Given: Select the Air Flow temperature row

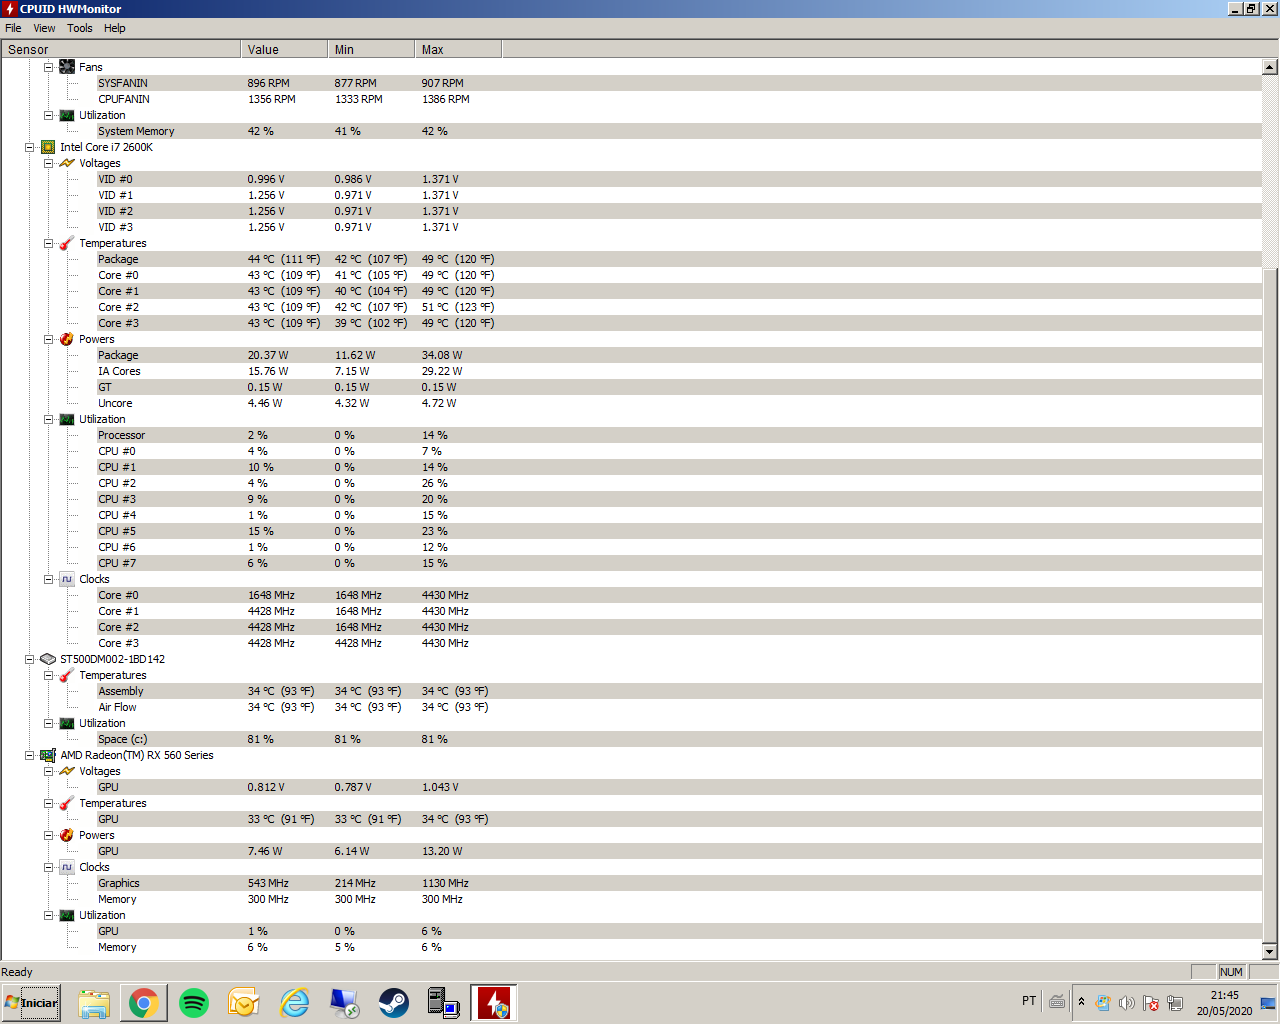Looking at the screenshot, I should (x=679, y=707).
